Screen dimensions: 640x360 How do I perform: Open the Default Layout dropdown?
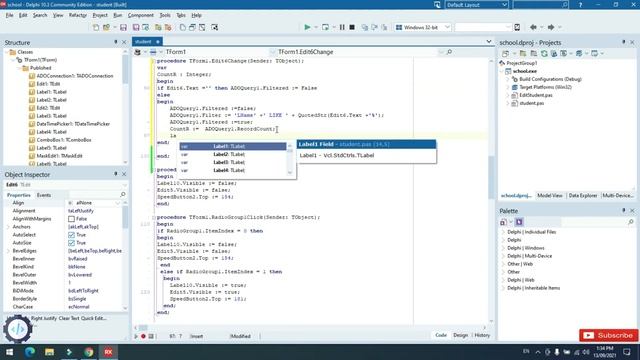(x=504, y=5)
